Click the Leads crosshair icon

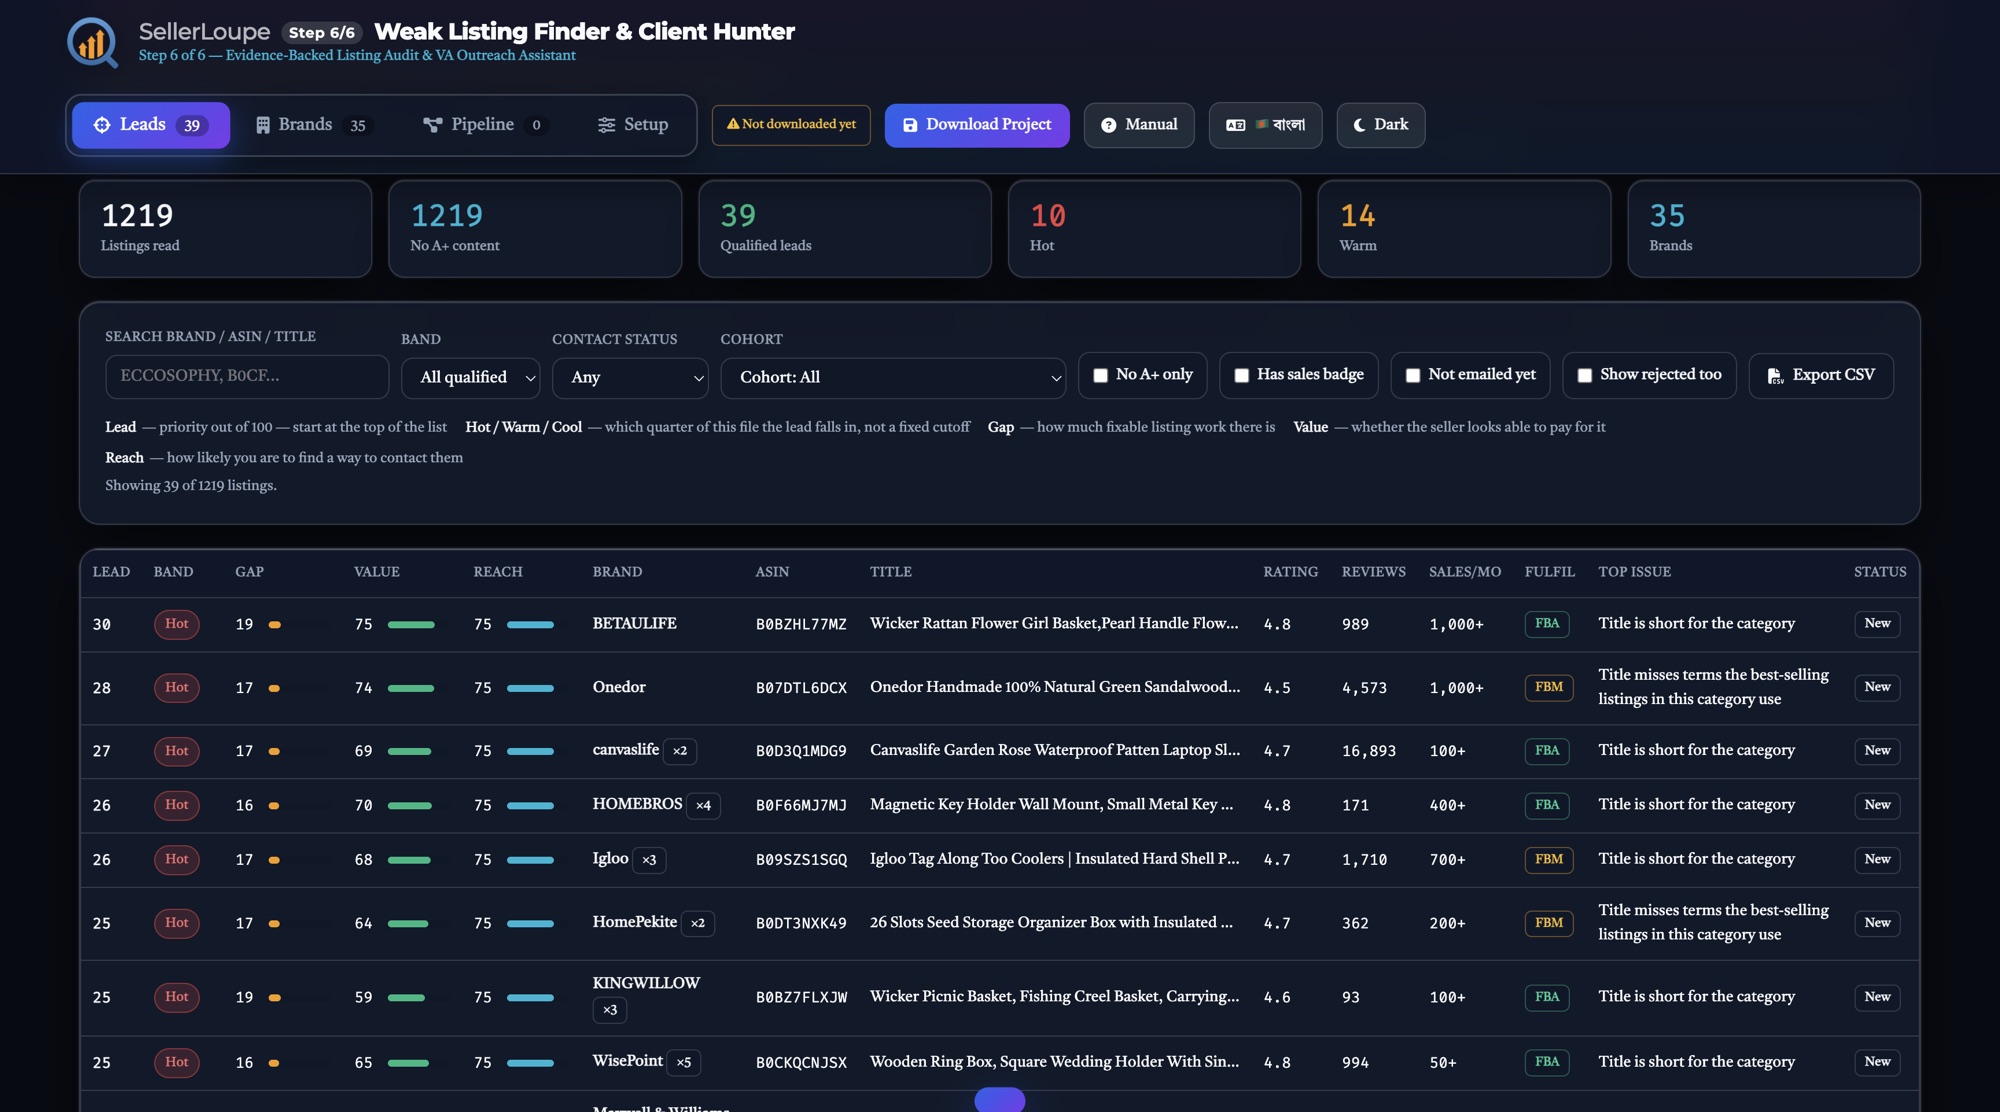pos(102,125)
